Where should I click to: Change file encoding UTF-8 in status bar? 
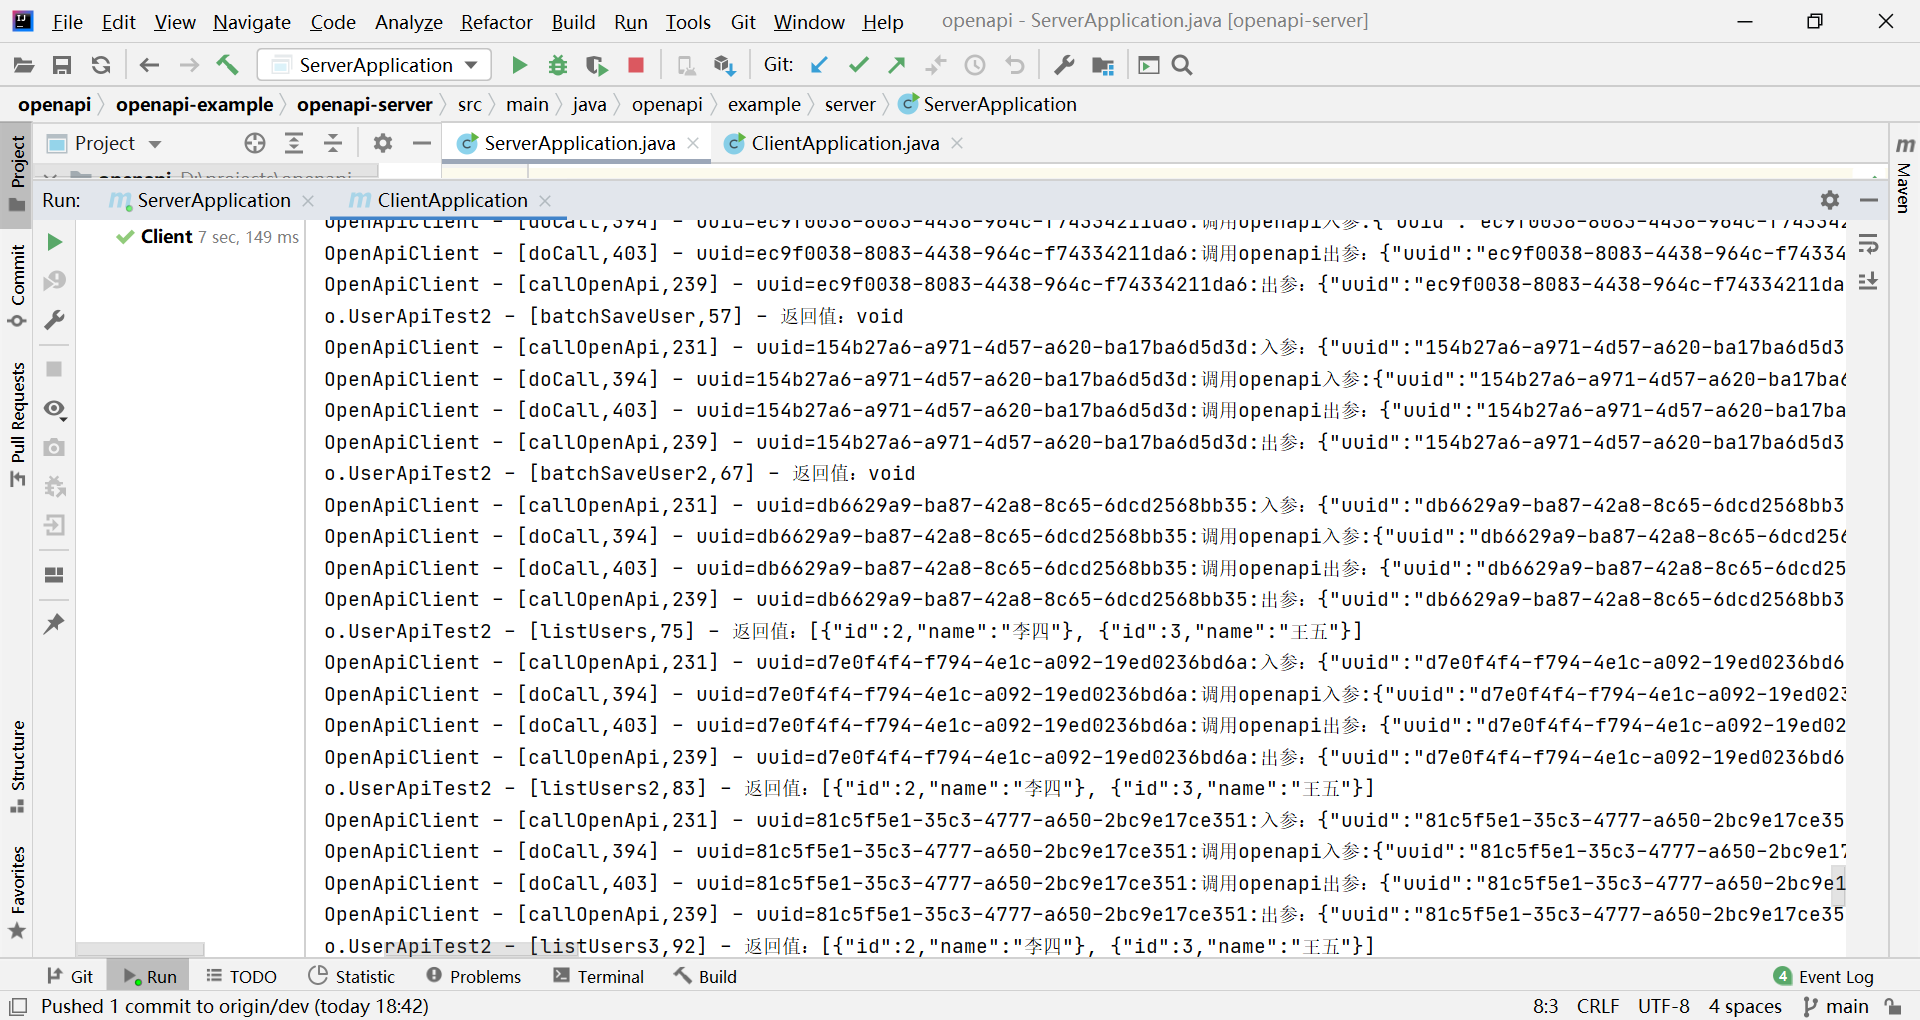[1663, 1006]
